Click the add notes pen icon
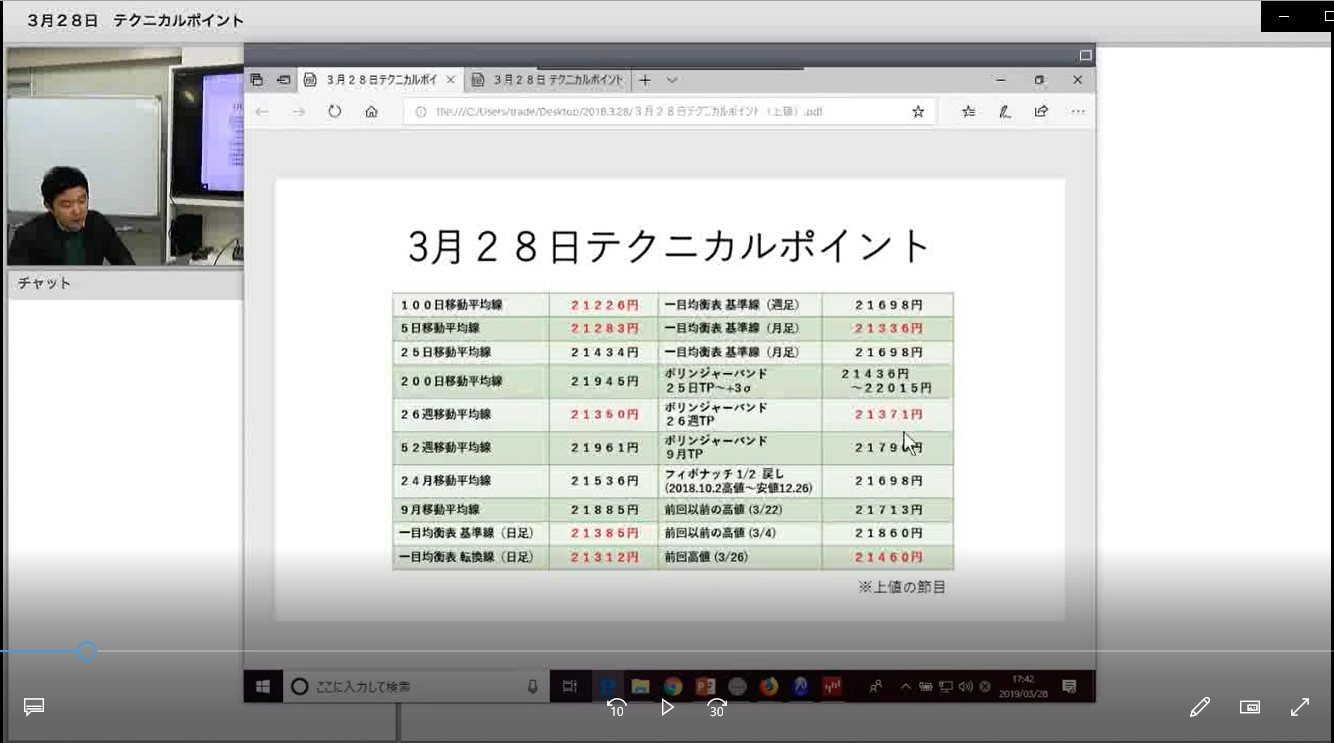The height and width of the screenshot is (743, 1334). [x=1005, y=111]
